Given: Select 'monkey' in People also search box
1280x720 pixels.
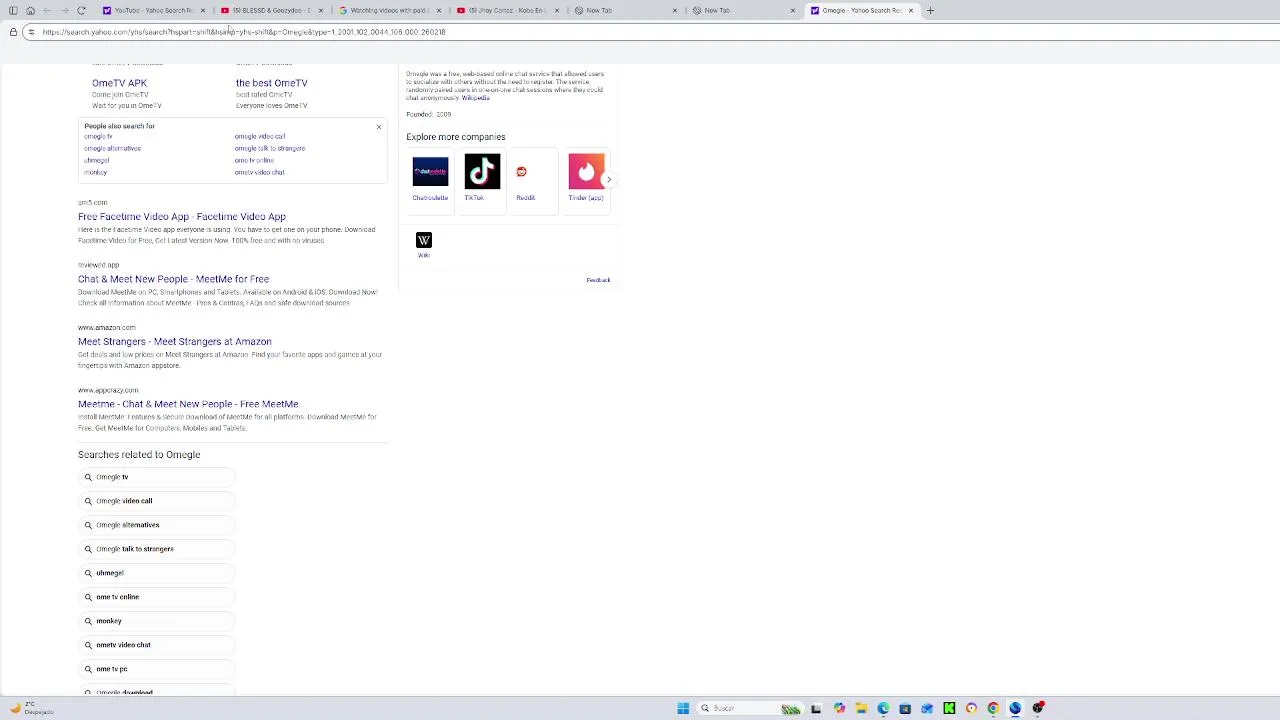Looking at the screenshot, I should pos(95,172).
